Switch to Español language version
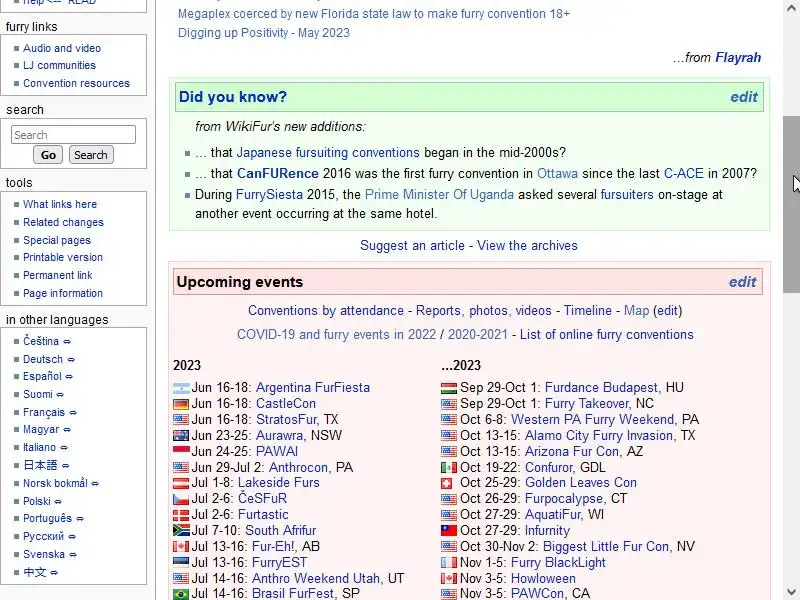The image size is (800, 600). pyautogui.click(x=42, y=377)
